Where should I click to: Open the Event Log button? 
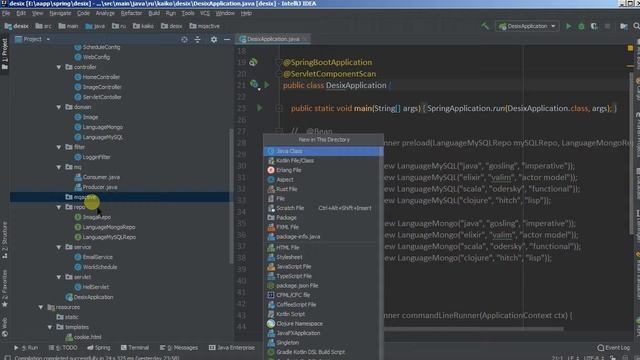614,348
